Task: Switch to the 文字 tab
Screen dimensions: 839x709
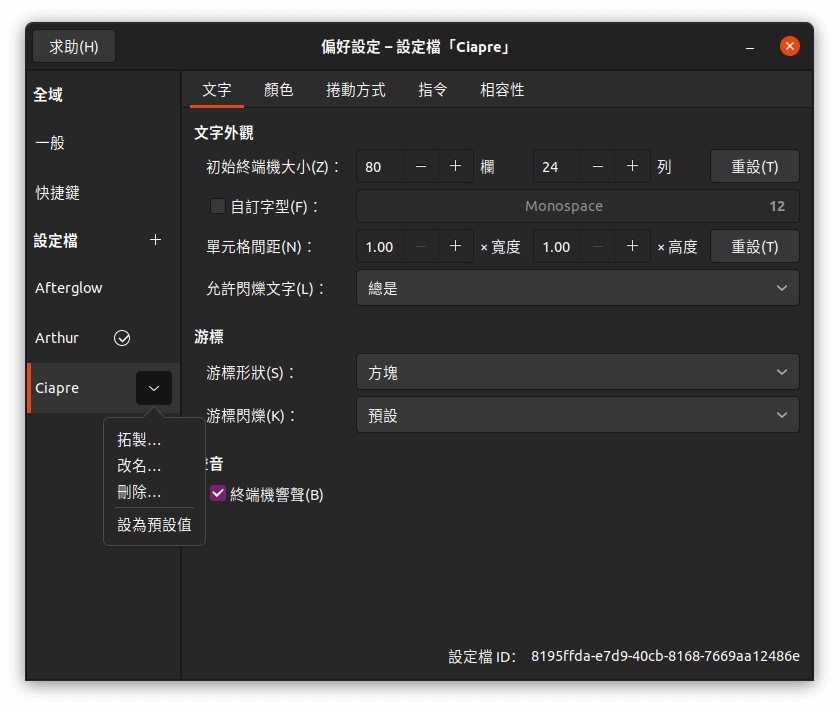Action: tap(217, 89)
